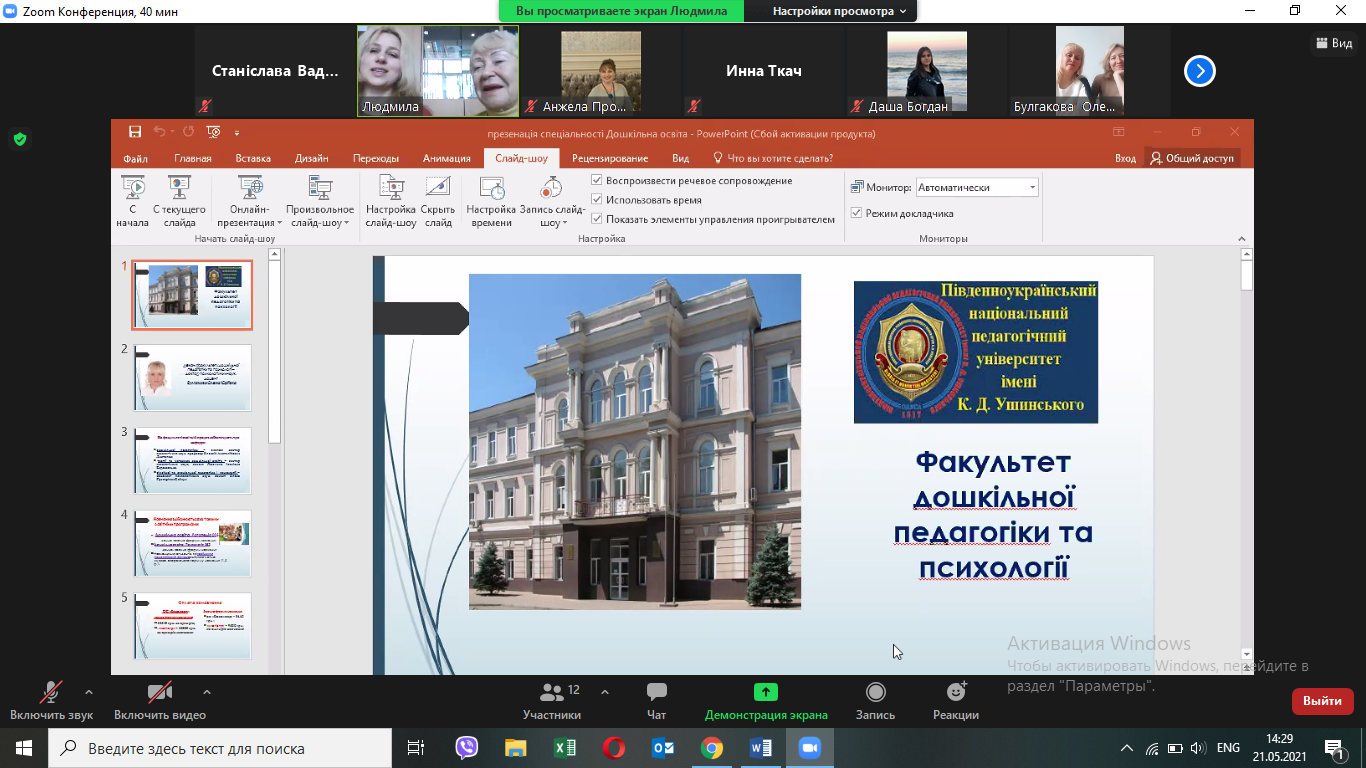
Task: Open the Reactions icon in Zoom
Action: coord(956,693)
